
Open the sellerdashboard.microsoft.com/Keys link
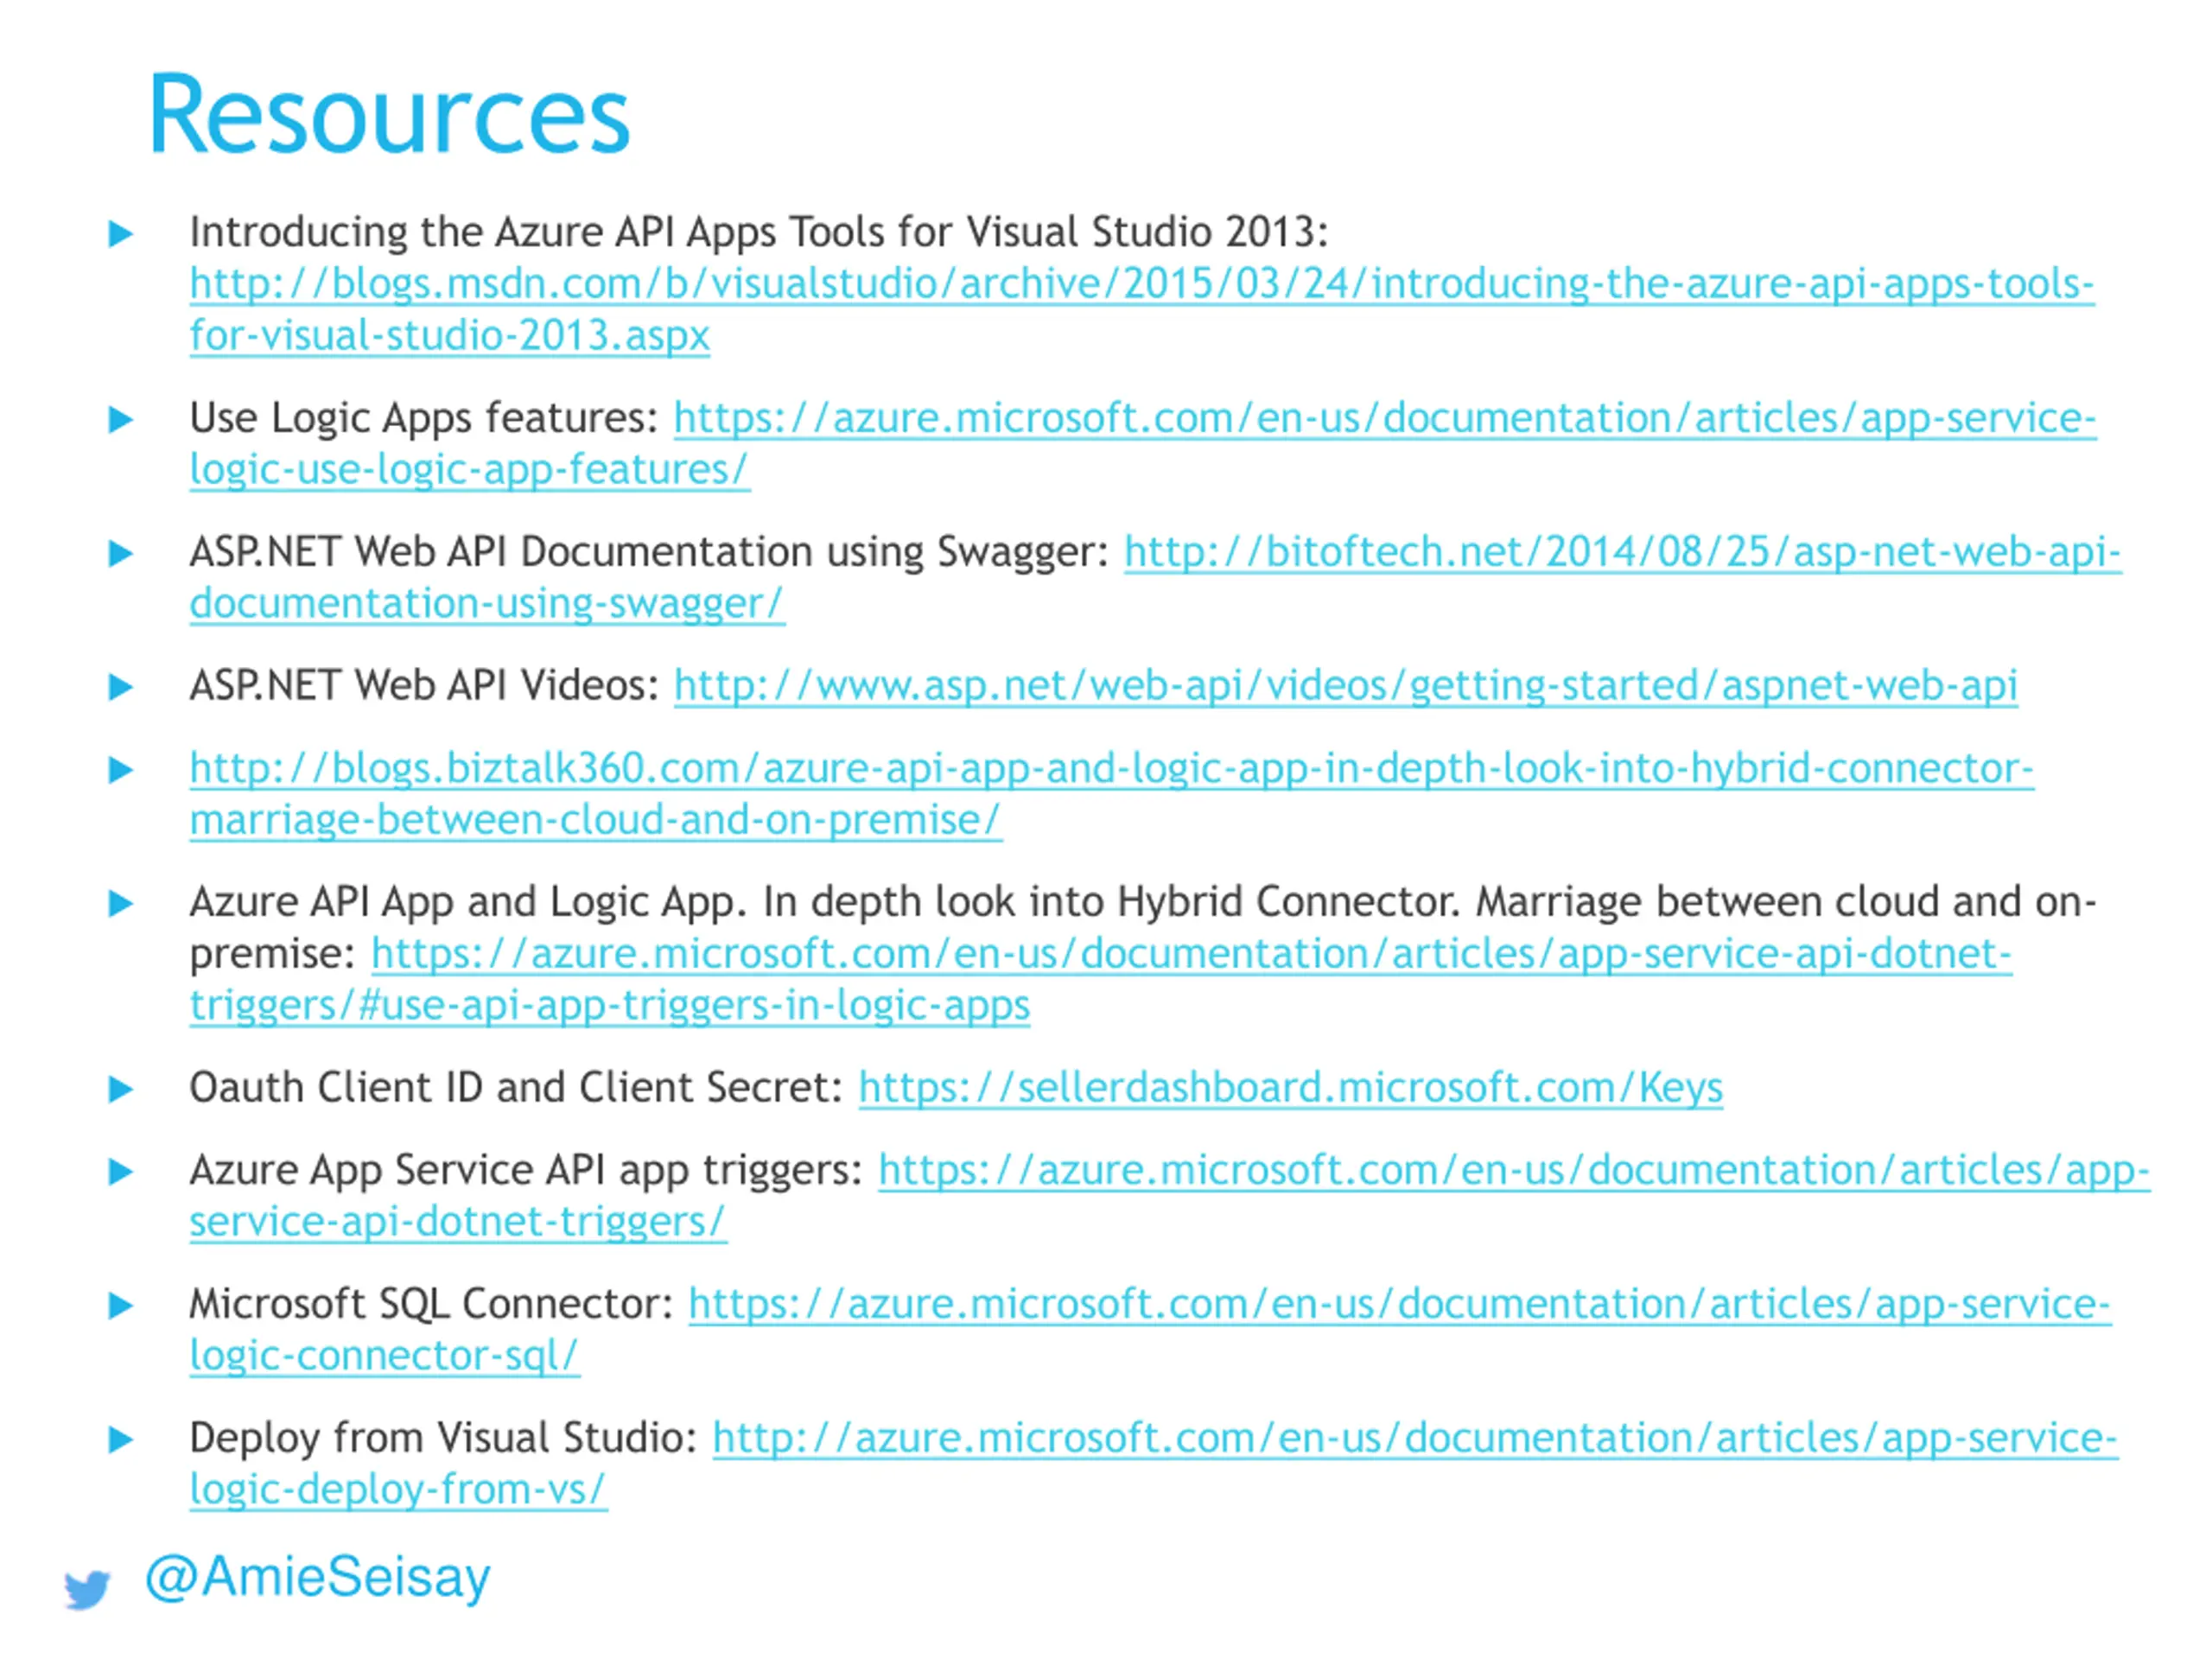click(x=1290, y=1089)
